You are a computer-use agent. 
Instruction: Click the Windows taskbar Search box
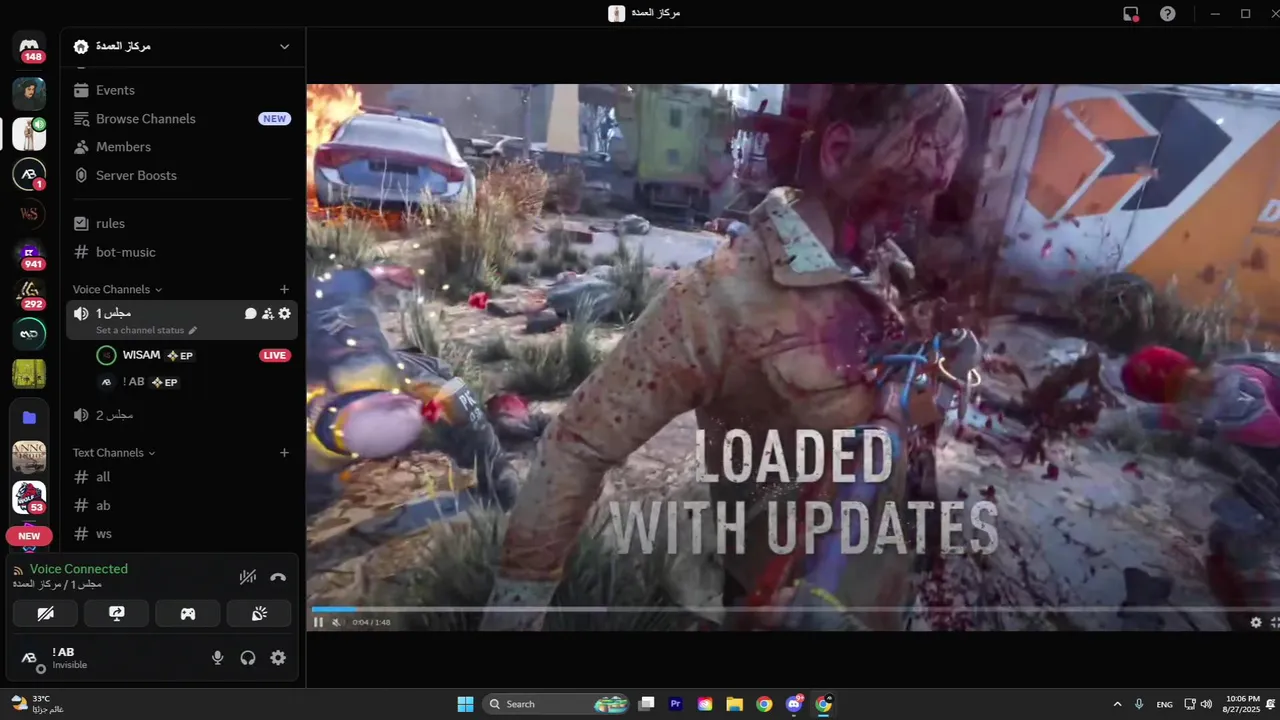557,704
